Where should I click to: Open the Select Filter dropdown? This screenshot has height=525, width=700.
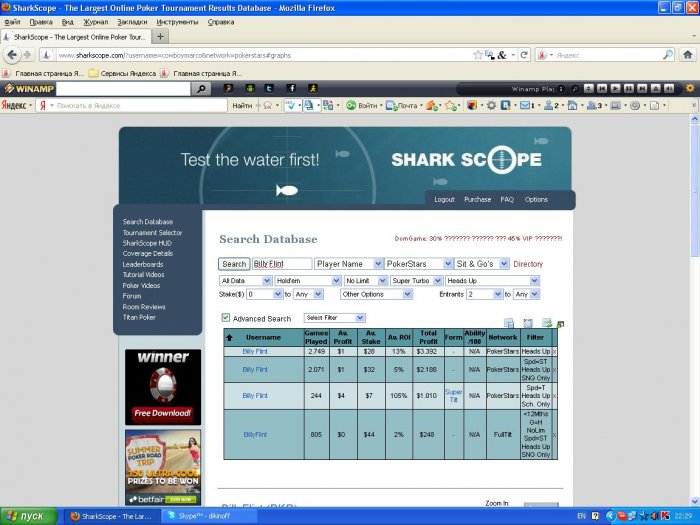pyautogui.click(x=335, y=318)
